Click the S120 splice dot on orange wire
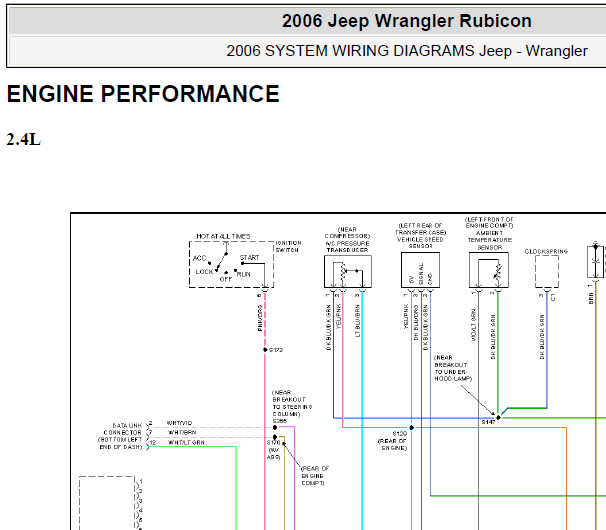The image size is (606, 530). (x=412, y=428)
